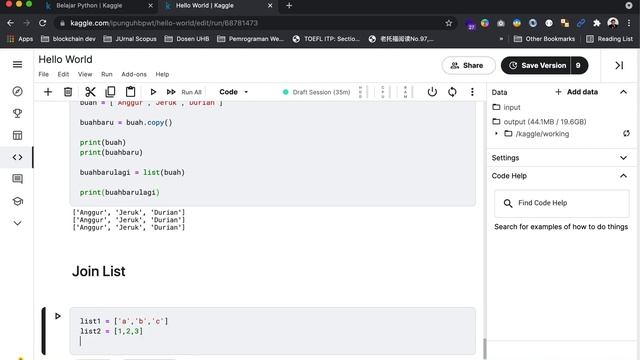Image resolution: width=640 pixels, height=360 pixels.
Task: Open a new browser tab
Action: (289, 6)
